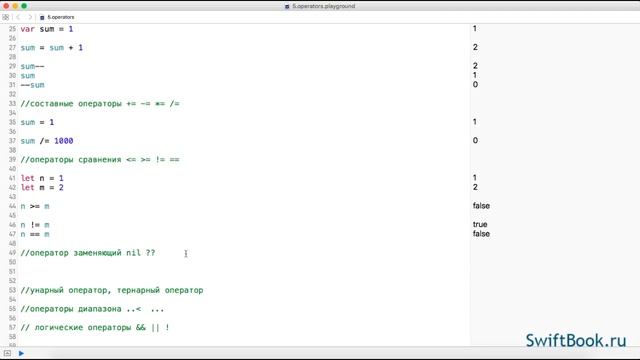Click the 'let m = 2' declaration

[x=42, y=187]
